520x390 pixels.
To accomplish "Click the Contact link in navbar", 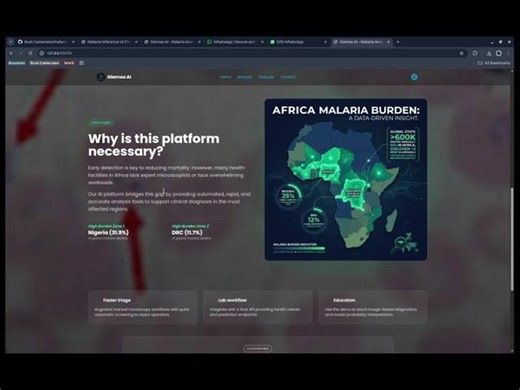I will (288, 77).
